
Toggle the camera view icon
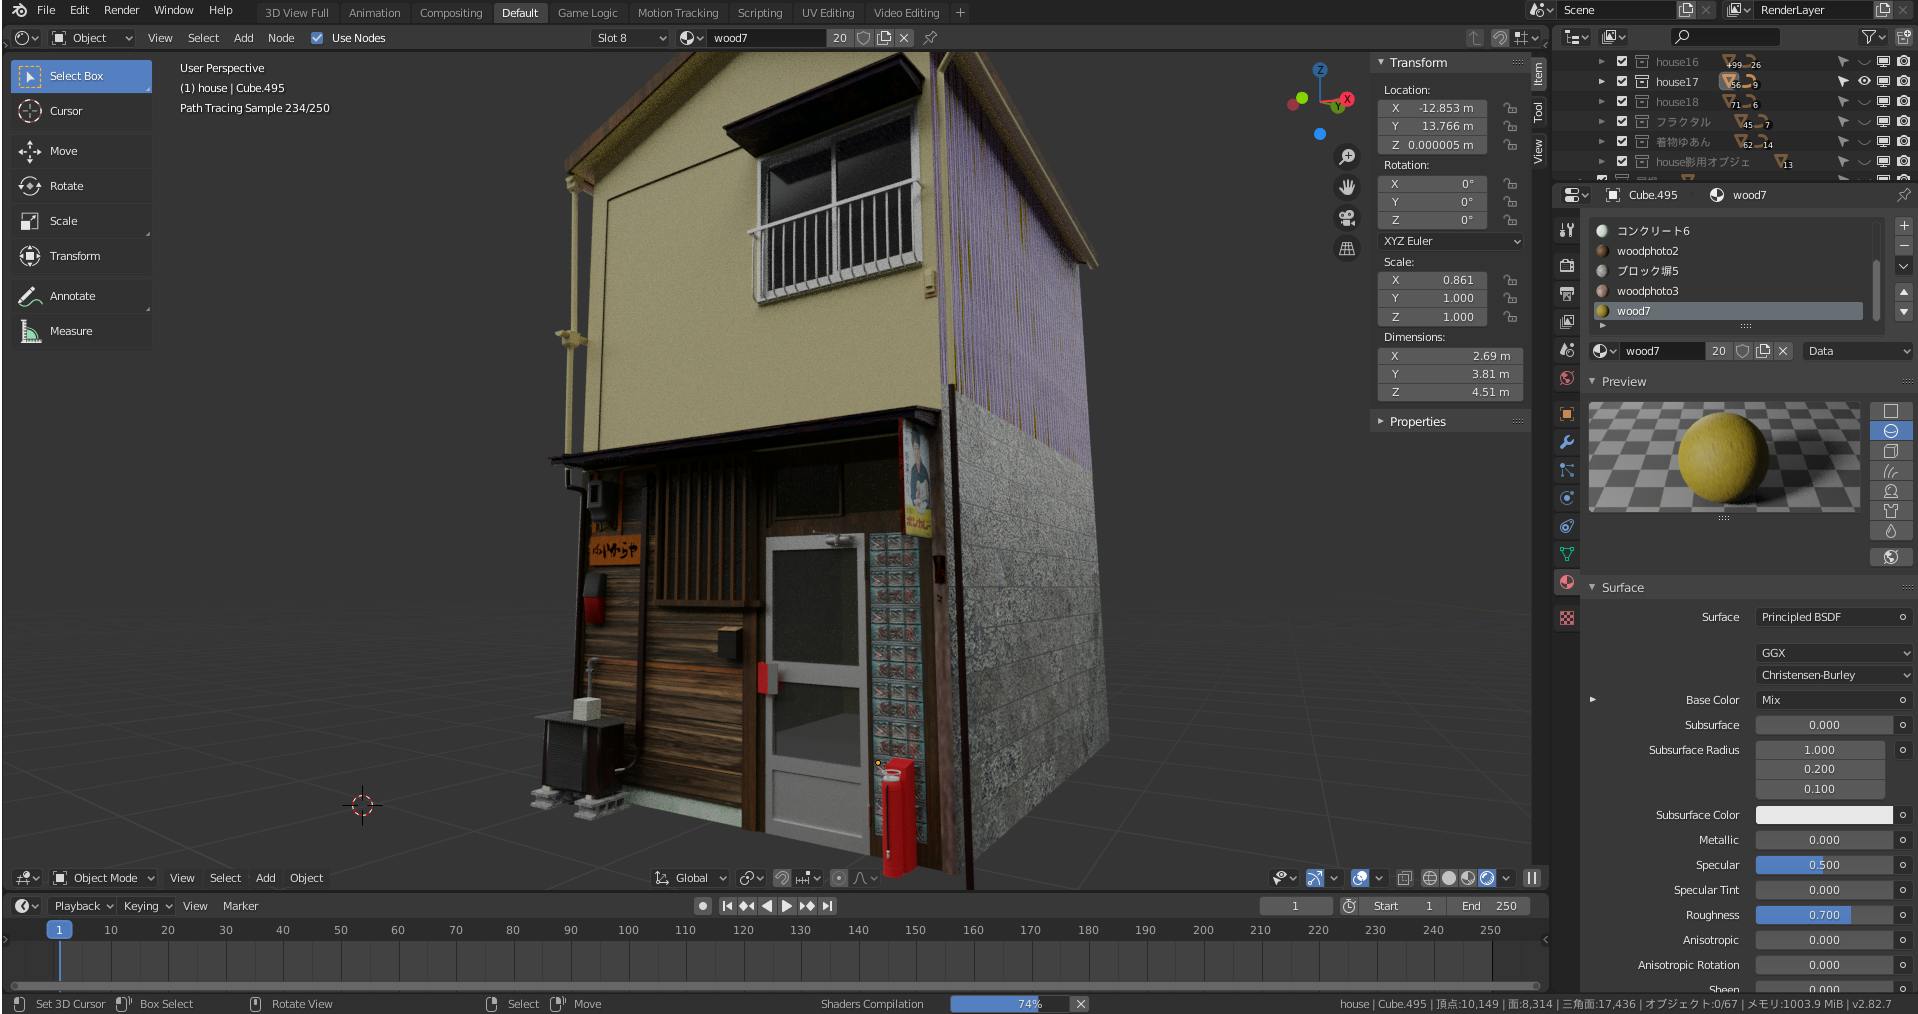pyautogui.click(x=1347, y=218)
